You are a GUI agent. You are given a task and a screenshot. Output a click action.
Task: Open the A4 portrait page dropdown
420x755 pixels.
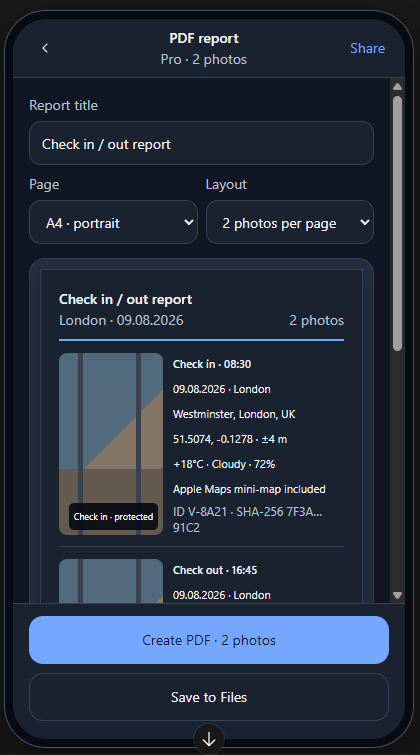(x=113, y=222)
